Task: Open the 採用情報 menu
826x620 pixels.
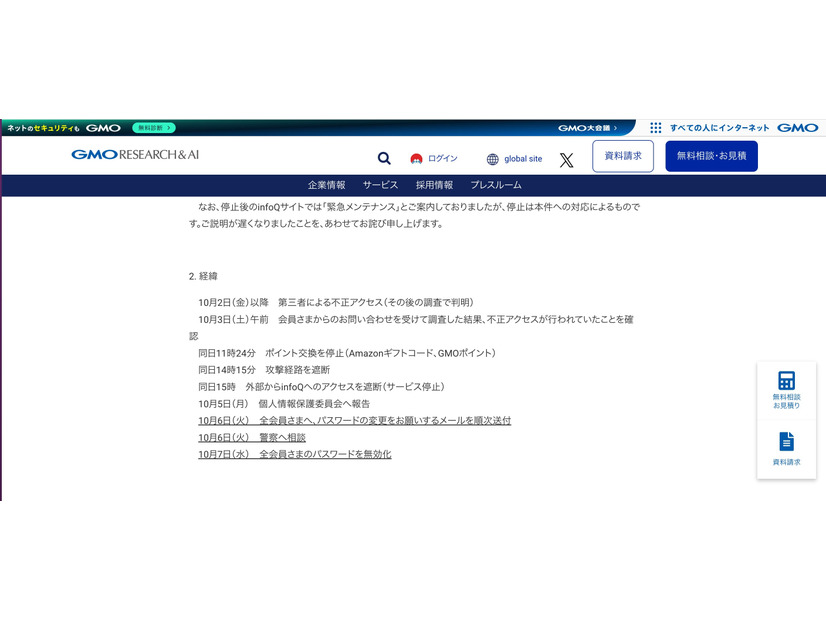Action: point(435,185)
